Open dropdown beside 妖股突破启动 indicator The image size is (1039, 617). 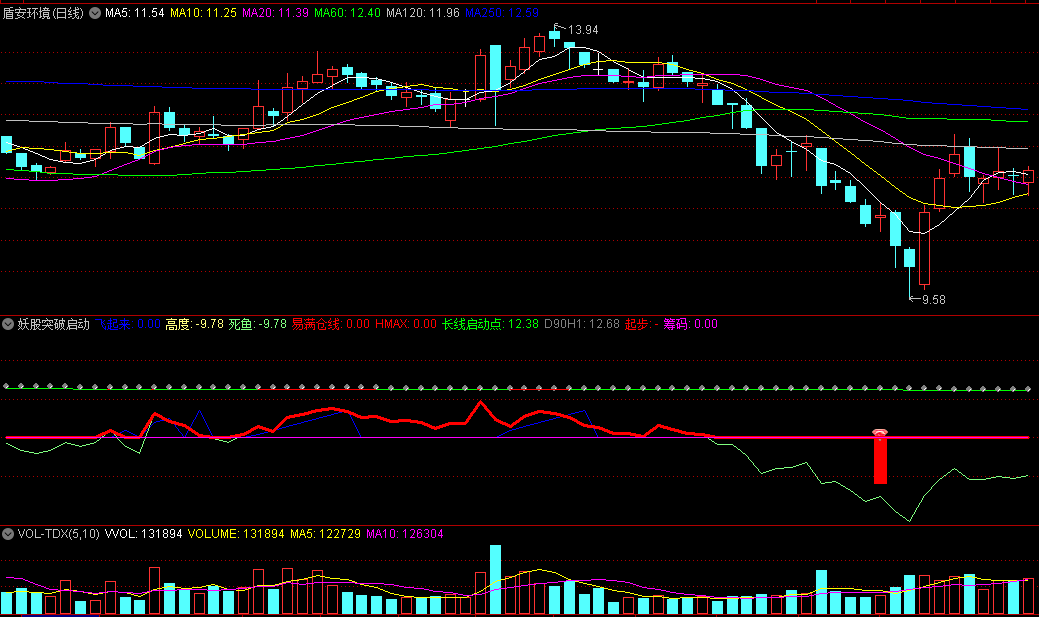pos(8,324)
